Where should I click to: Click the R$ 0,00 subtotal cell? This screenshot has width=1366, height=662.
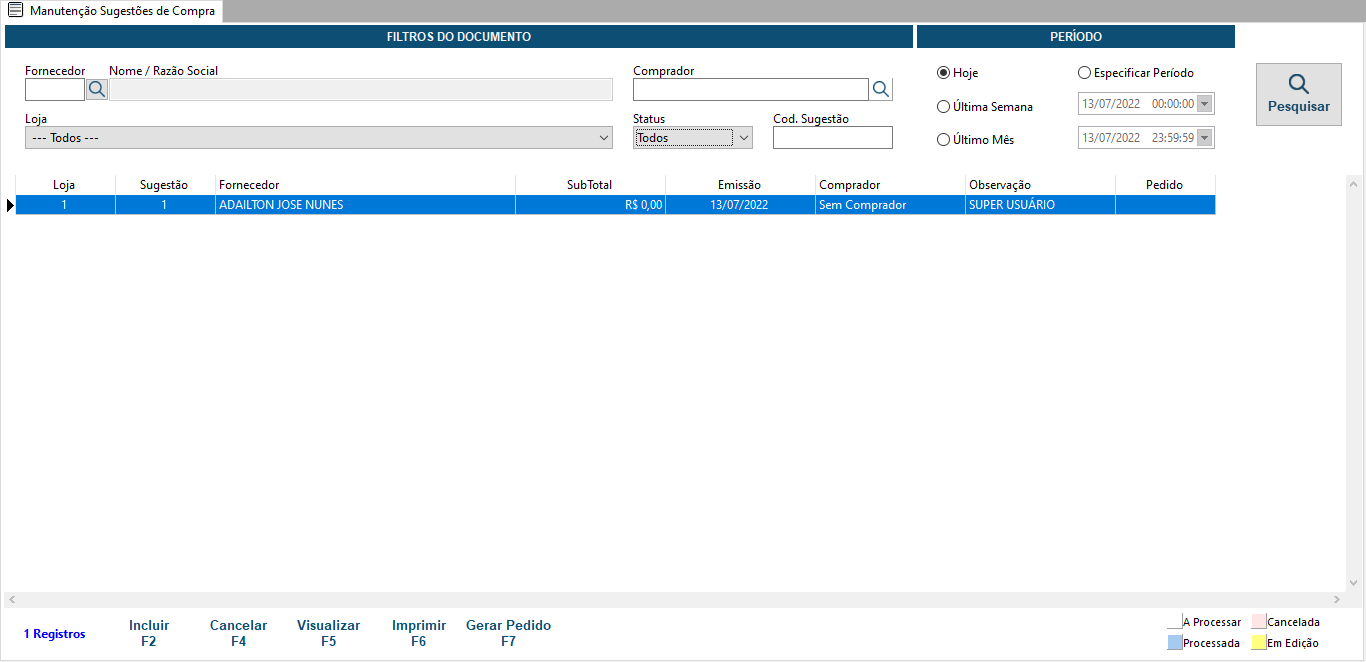click(590, 205)
